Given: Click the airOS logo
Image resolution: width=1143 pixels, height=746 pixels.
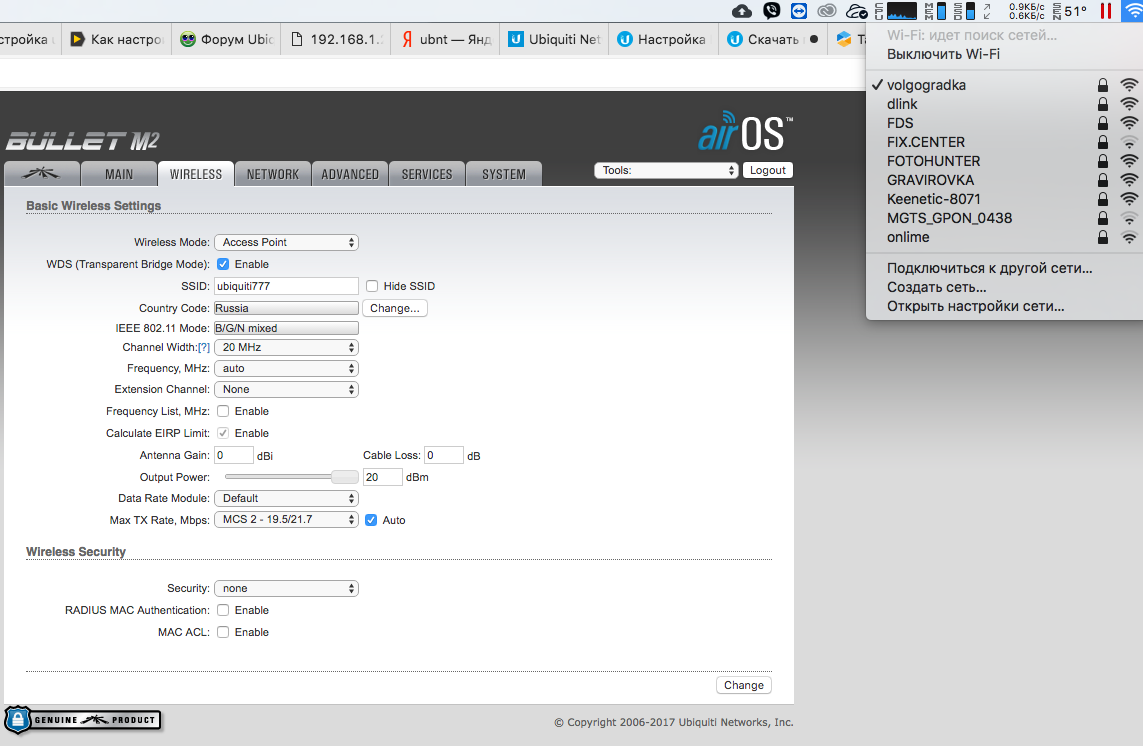Looking at the screenshot, I should 745,131.
